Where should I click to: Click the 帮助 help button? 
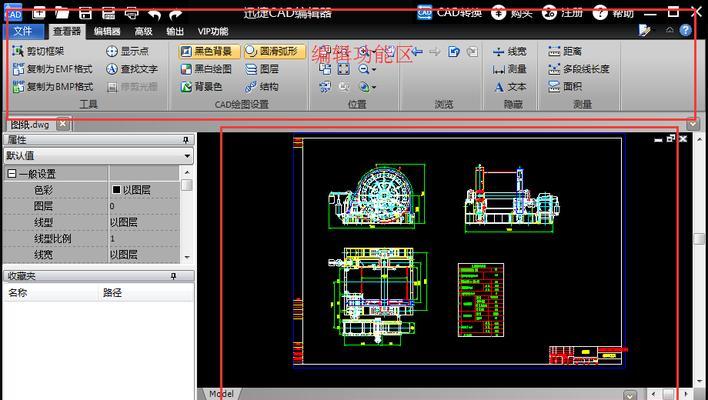[x=613, y=13]
